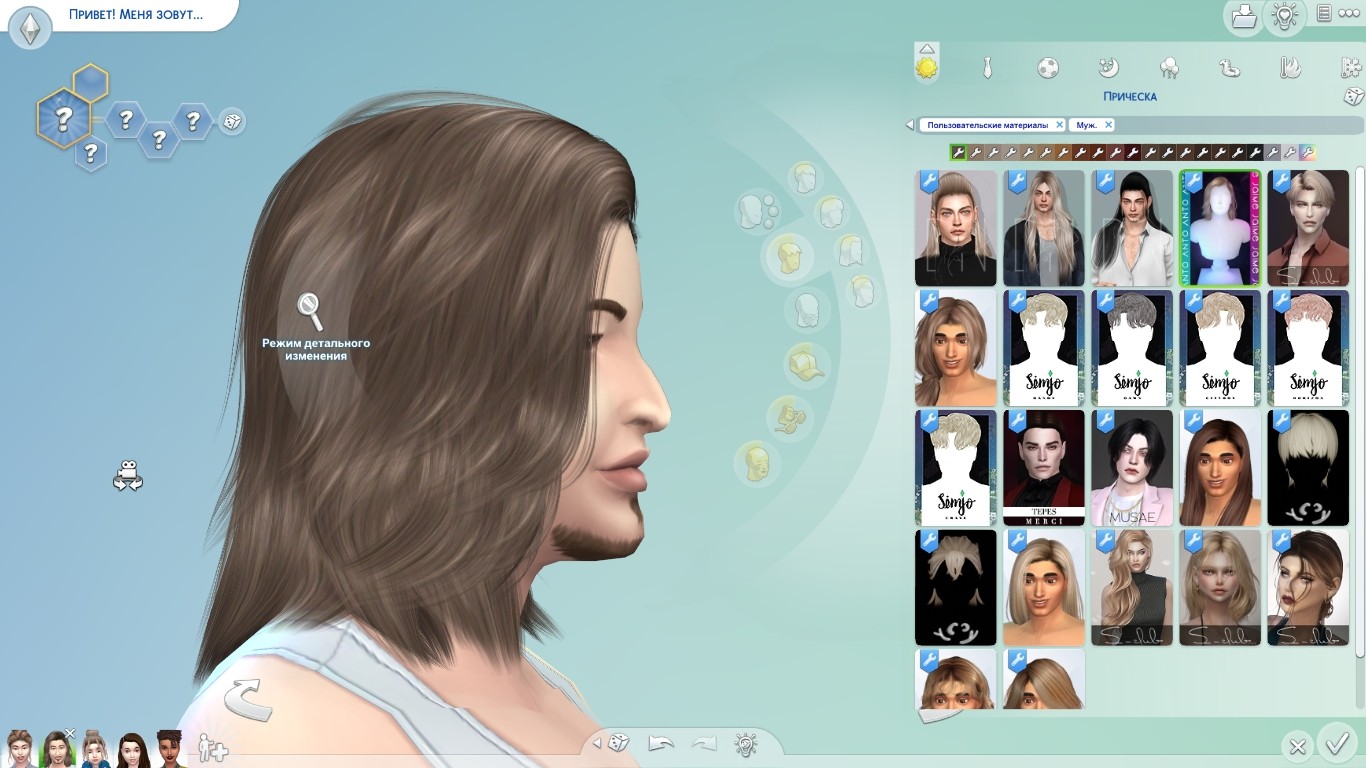Open the randomize options arrow beside bottom dice
Viewport: 1366px width, 768px height.
[x=597, y=743]
